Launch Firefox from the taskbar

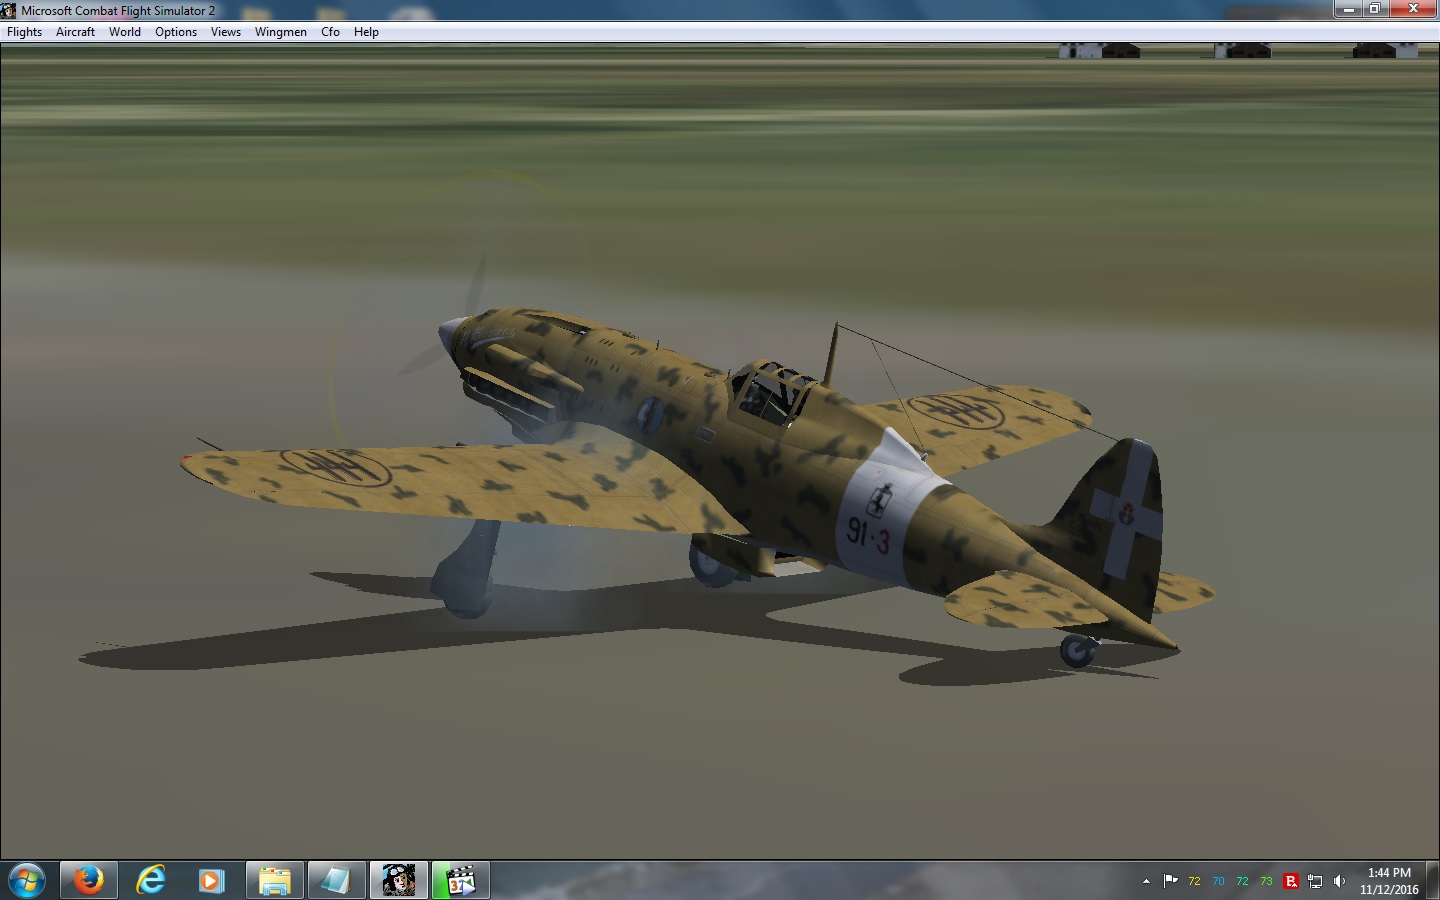tap(88, 881)
